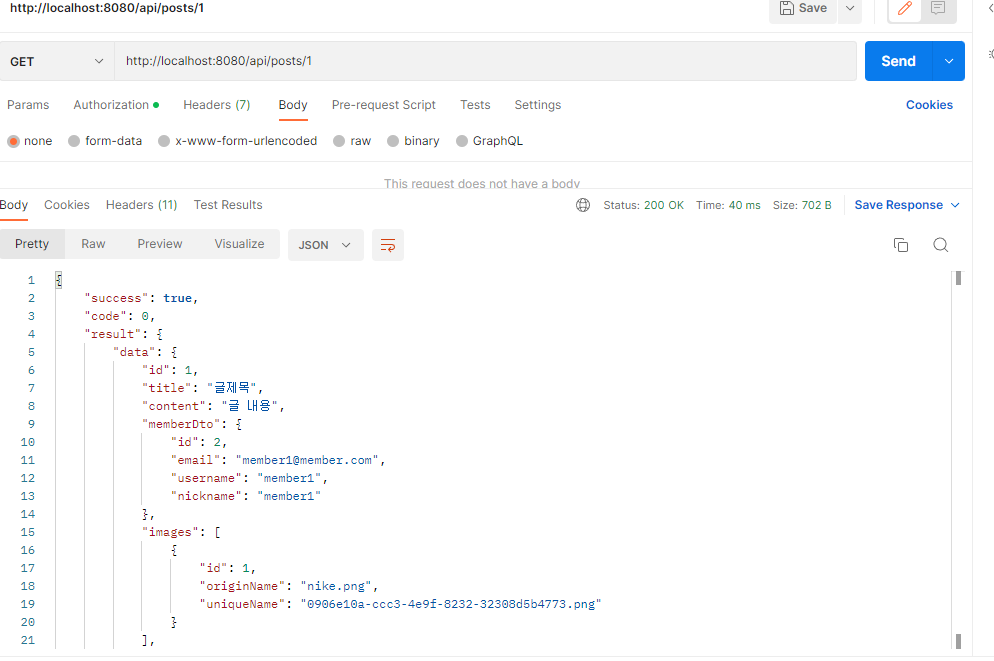Click the Save Response link

click(898, 205)
